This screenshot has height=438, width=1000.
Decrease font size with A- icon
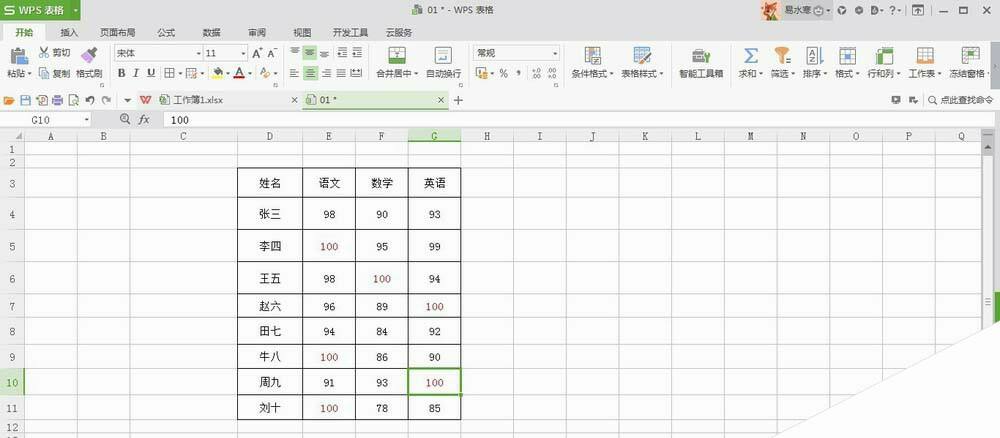pos(272,54)
